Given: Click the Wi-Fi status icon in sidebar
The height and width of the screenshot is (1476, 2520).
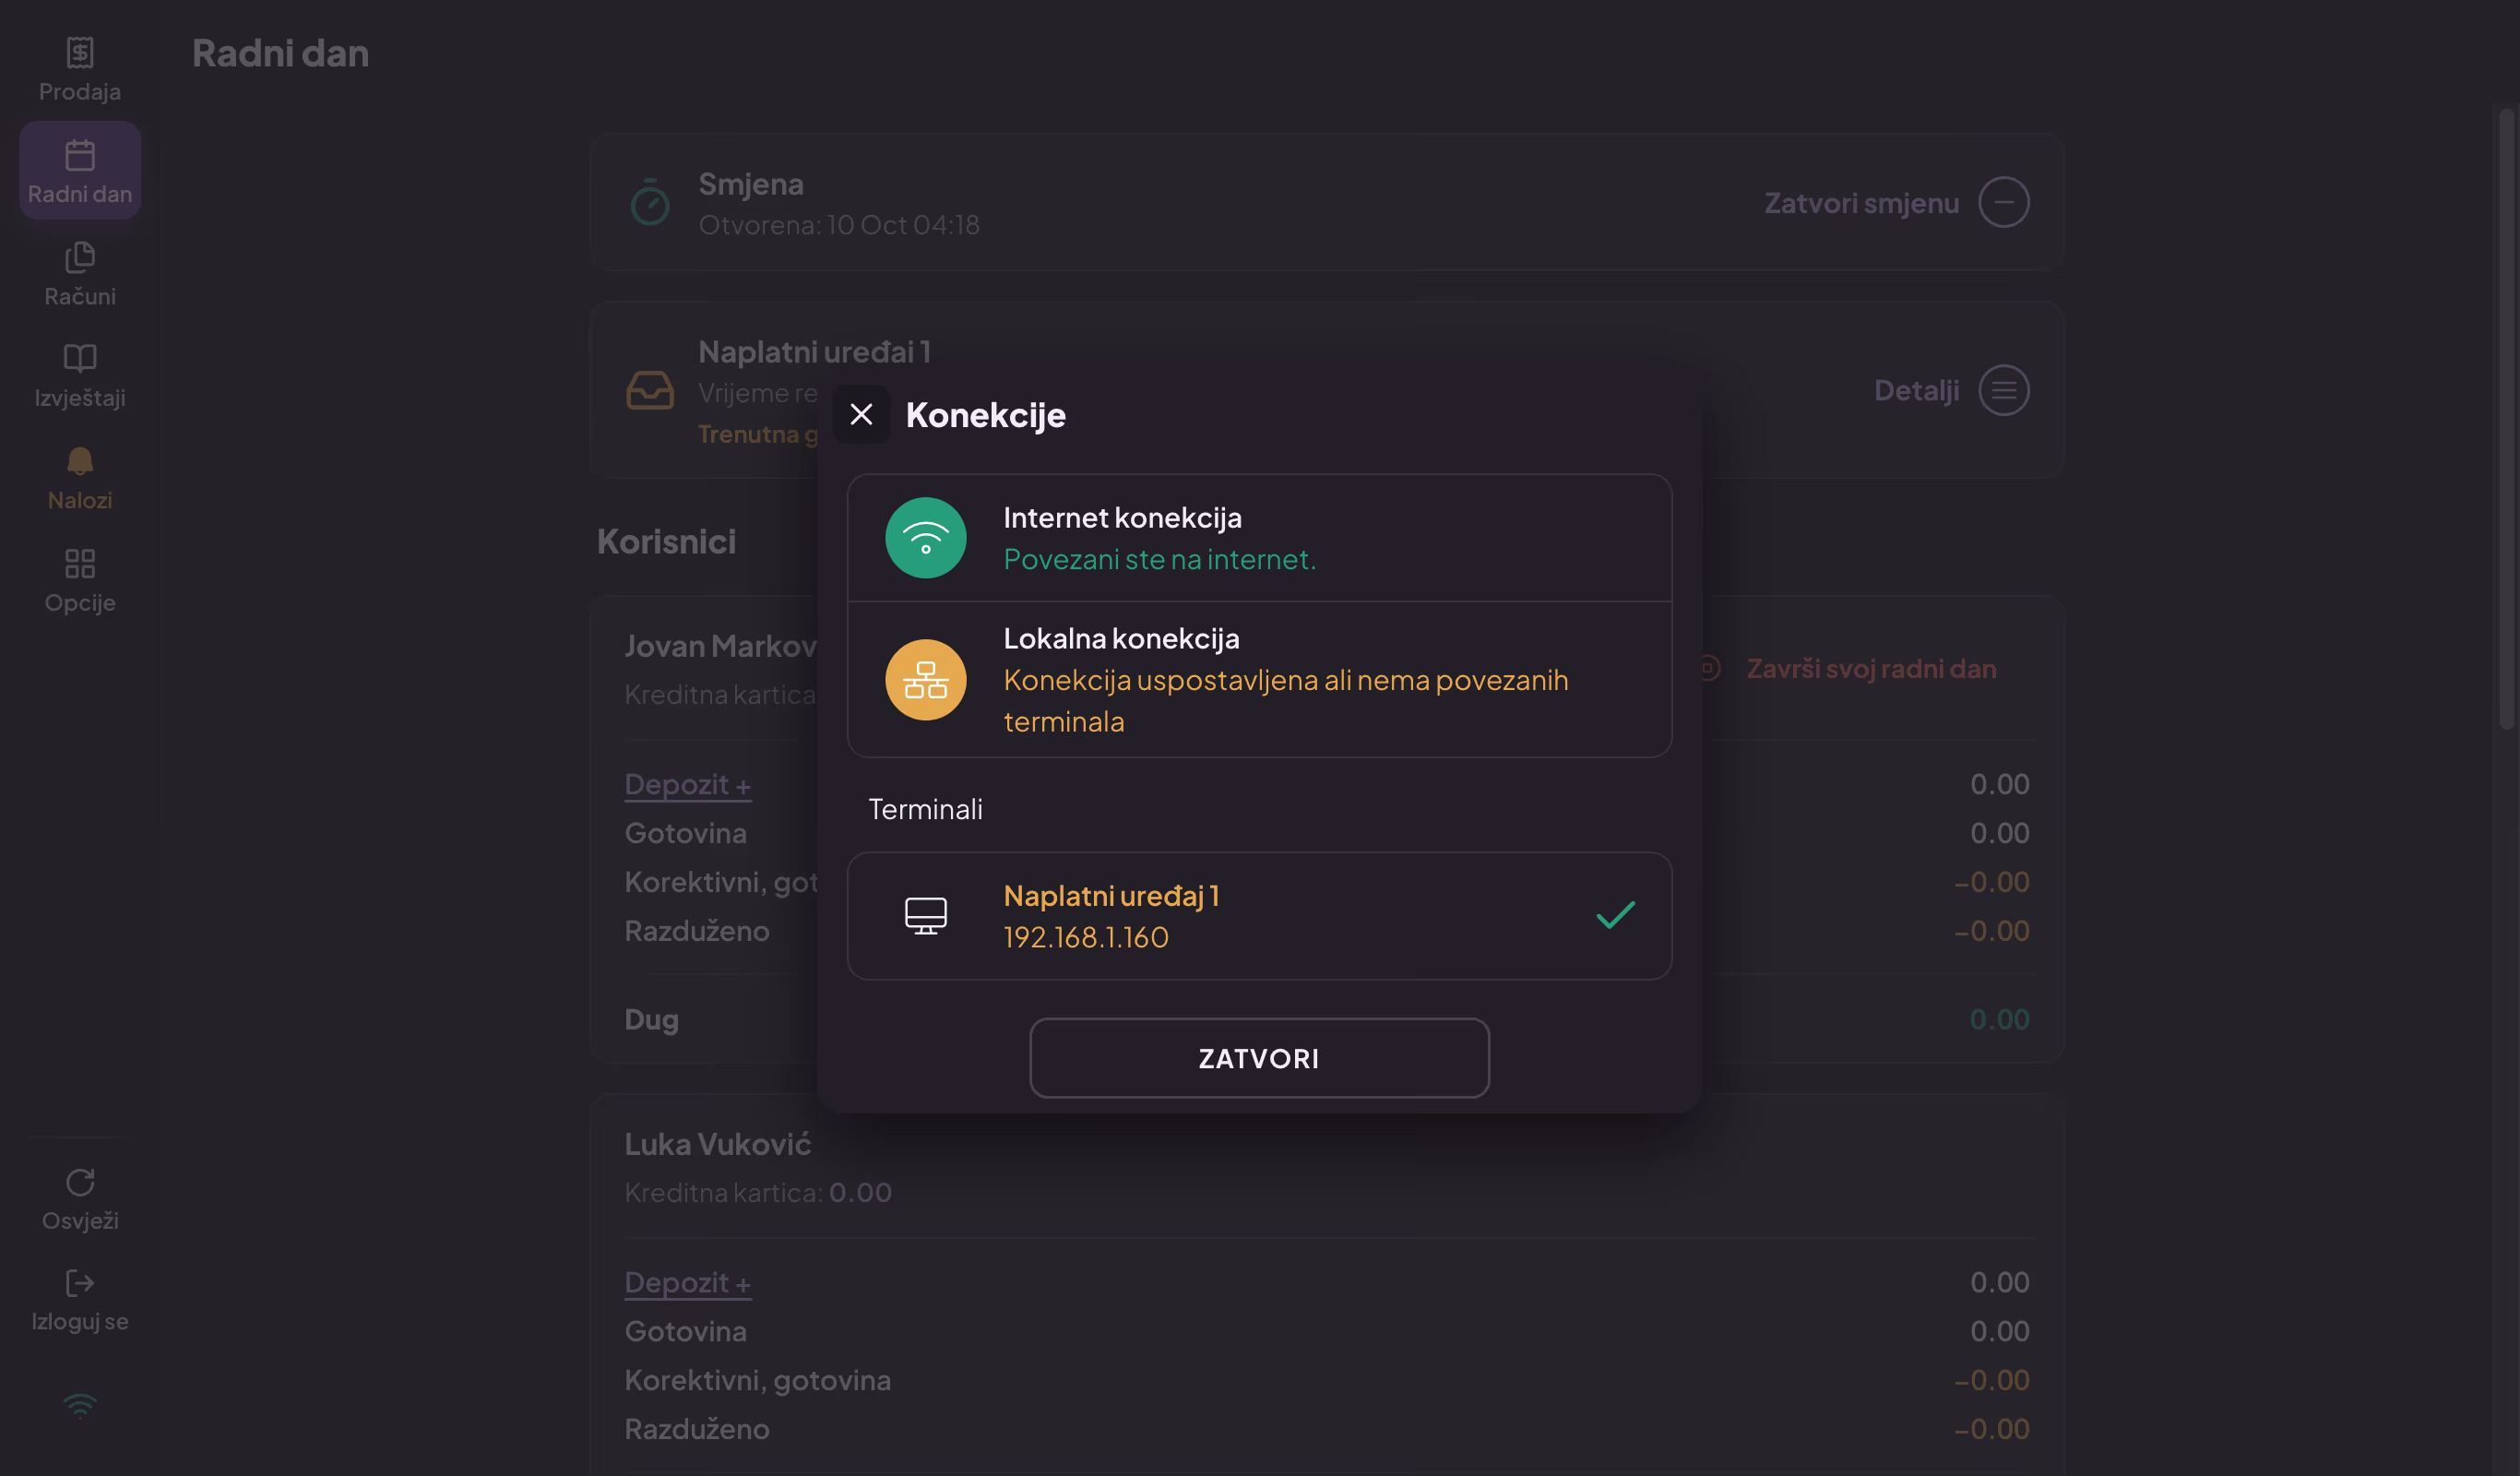Looking at the screenshot, I should pyautogui.click(x=80, y=1406).
